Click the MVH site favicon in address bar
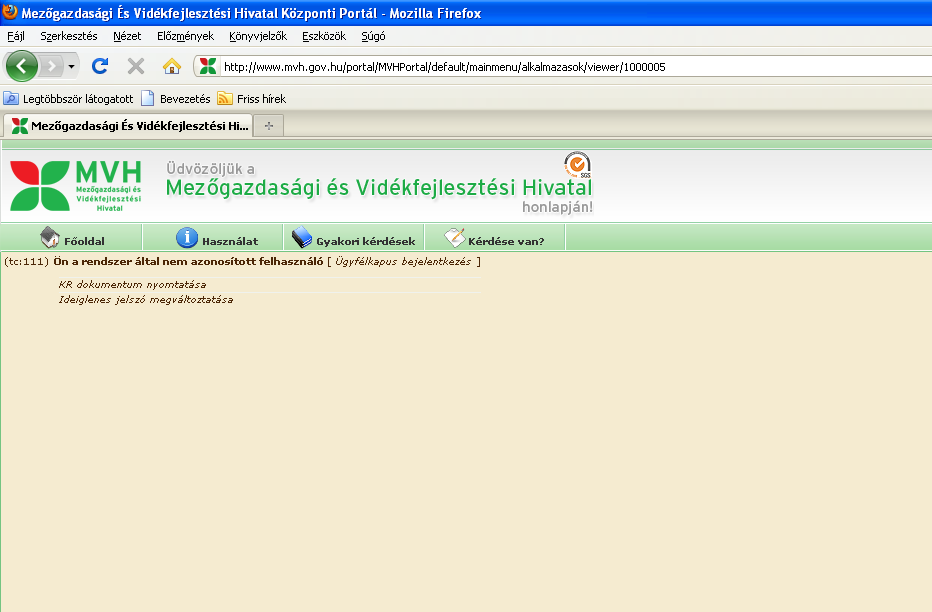The height and width of the screenshot is (612, 932). click(207, 66)
